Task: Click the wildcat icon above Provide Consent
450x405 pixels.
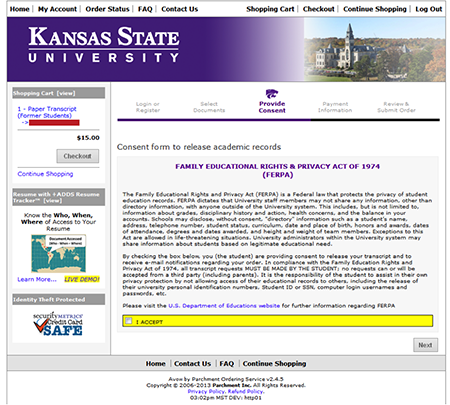Action: tap(272, 94)
